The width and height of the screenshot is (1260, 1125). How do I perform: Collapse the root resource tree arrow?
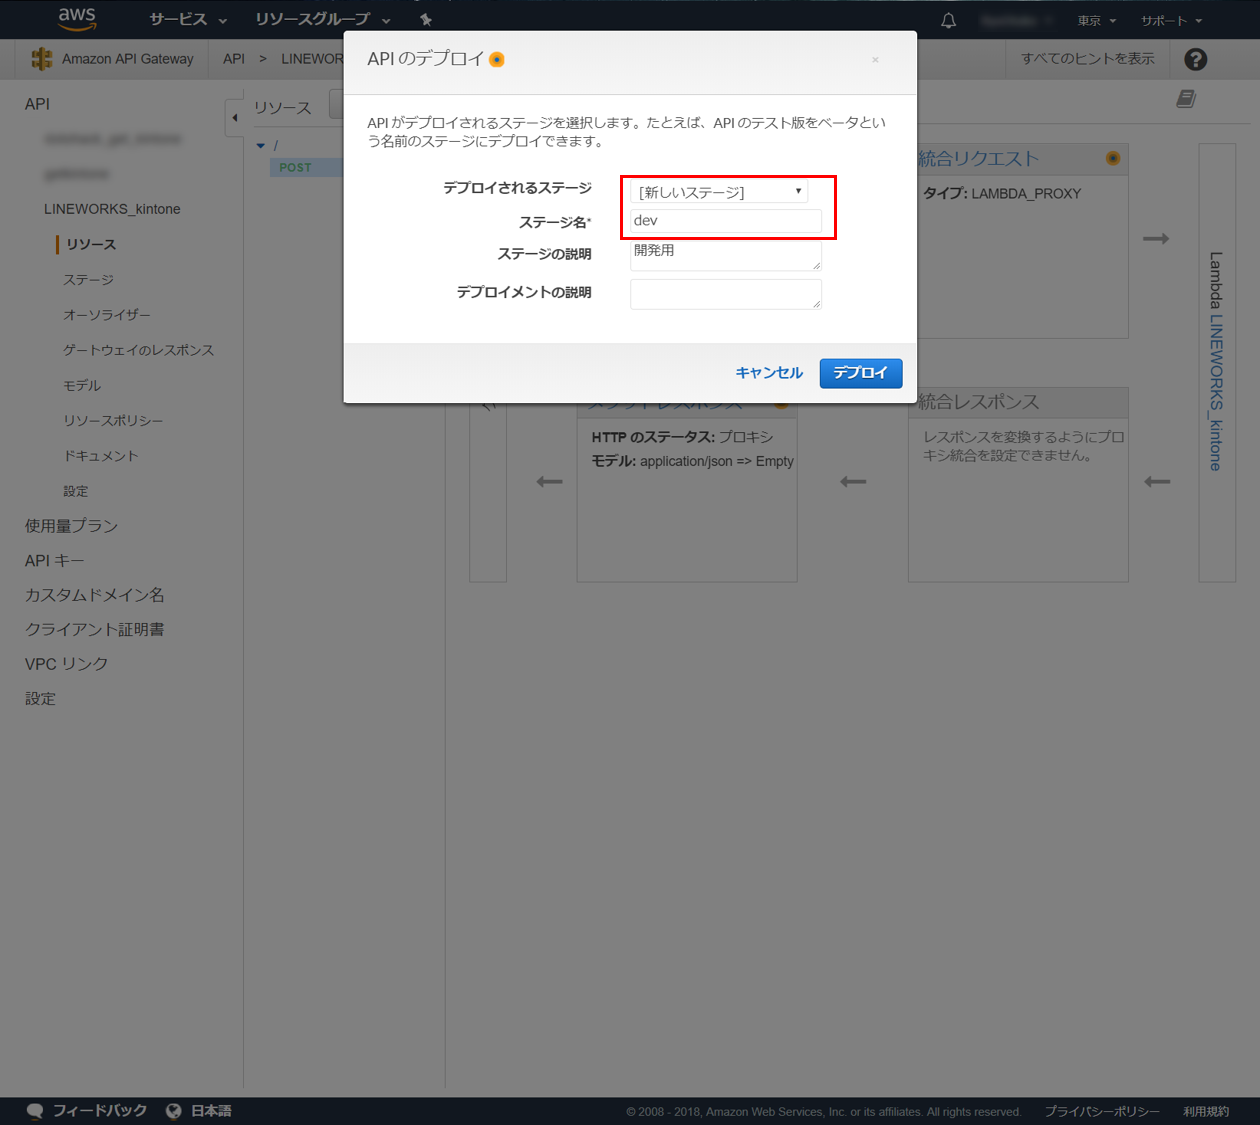click(261, 146)
